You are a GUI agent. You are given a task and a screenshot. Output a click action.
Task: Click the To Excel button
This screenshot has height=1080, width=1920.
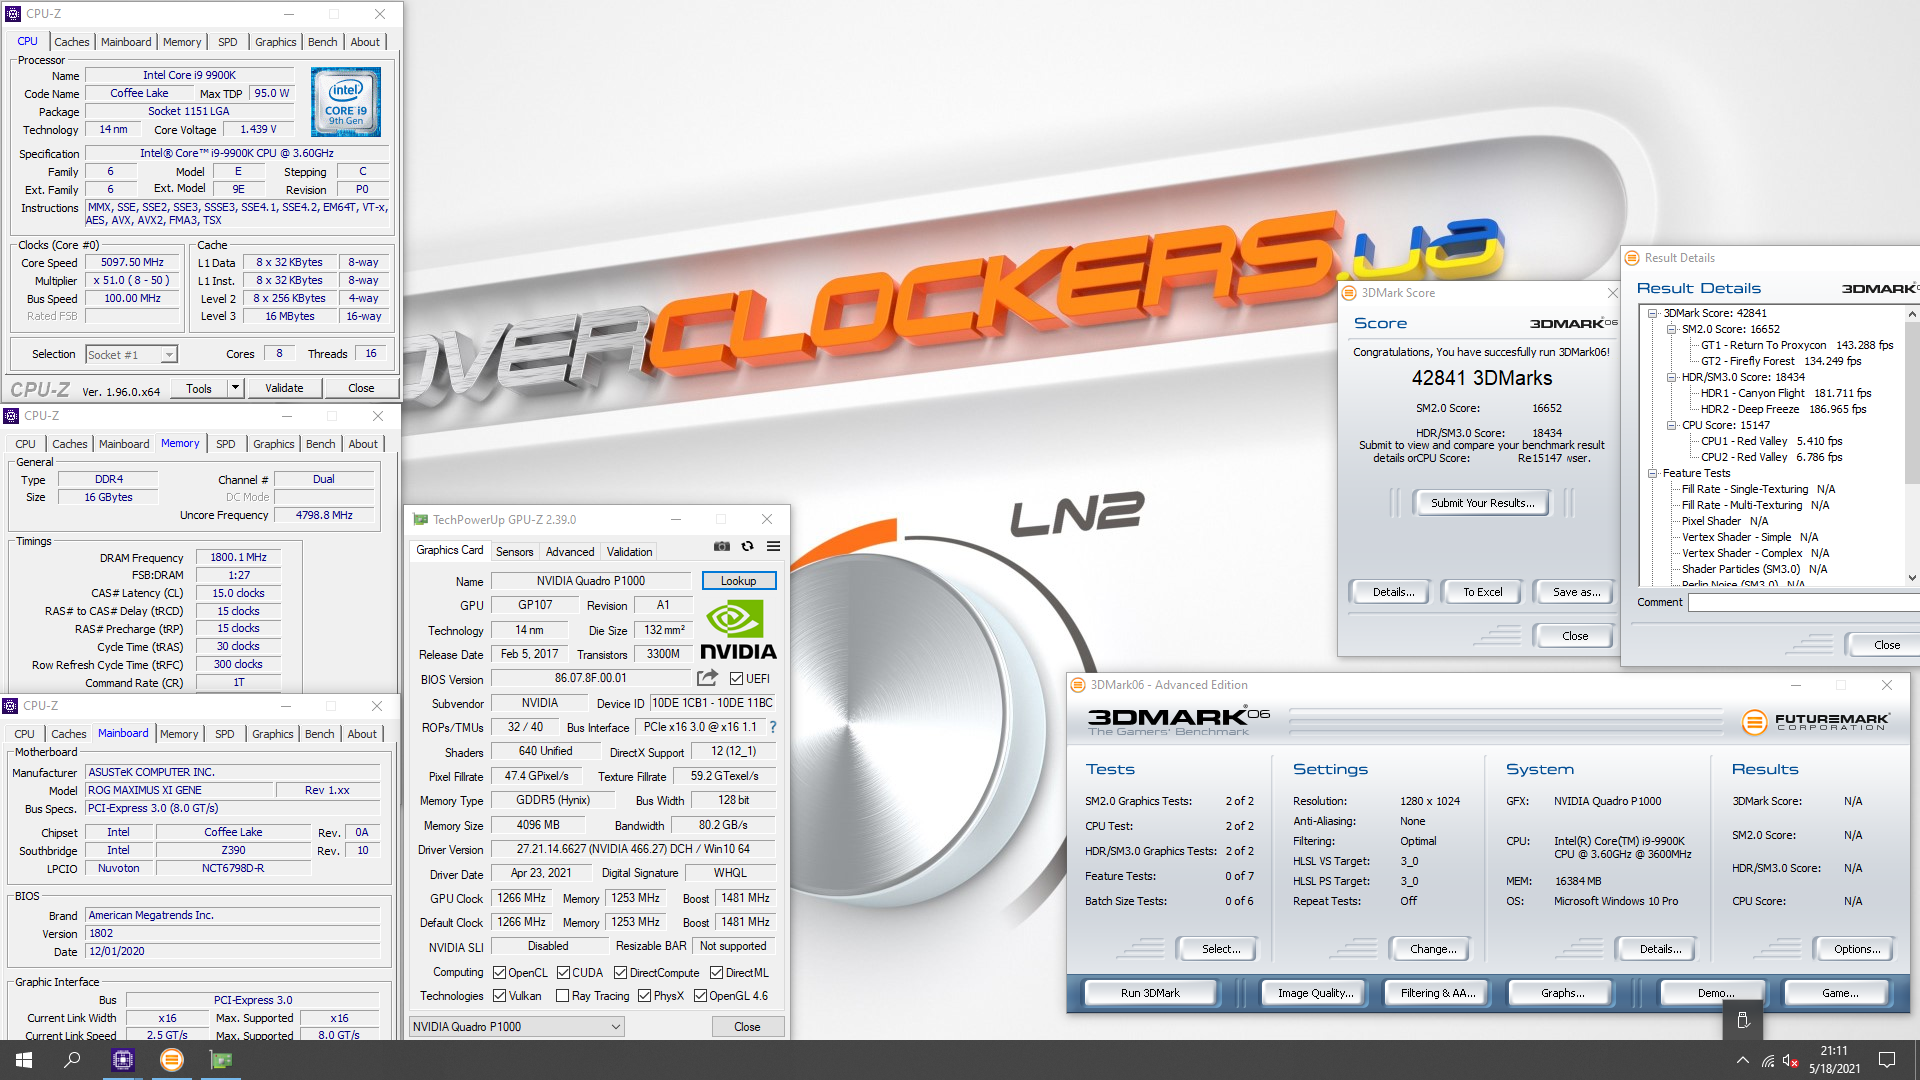[x=1482, y=592]
